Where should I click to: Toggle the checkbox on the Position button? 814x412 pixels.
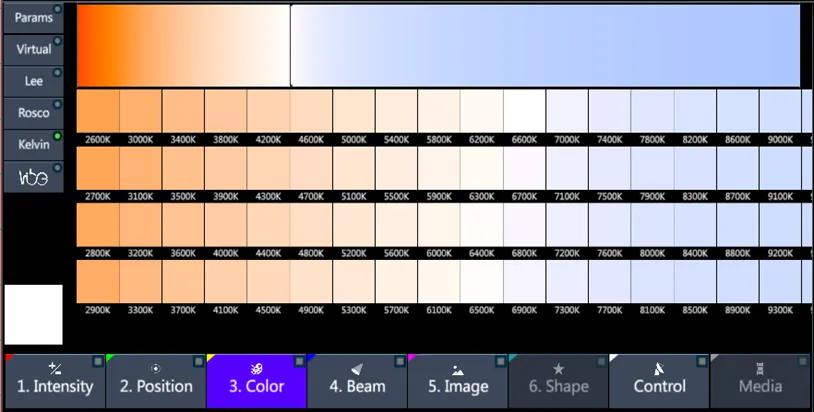tap(199, 361)
